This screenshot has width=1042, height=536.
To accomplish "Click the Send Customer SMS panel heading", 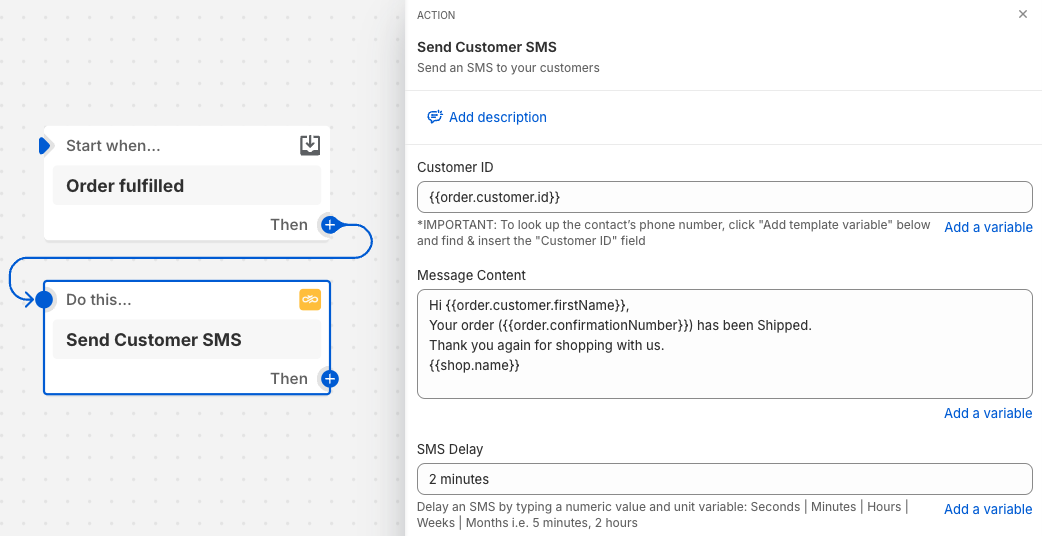I will [x=486, y=47].
